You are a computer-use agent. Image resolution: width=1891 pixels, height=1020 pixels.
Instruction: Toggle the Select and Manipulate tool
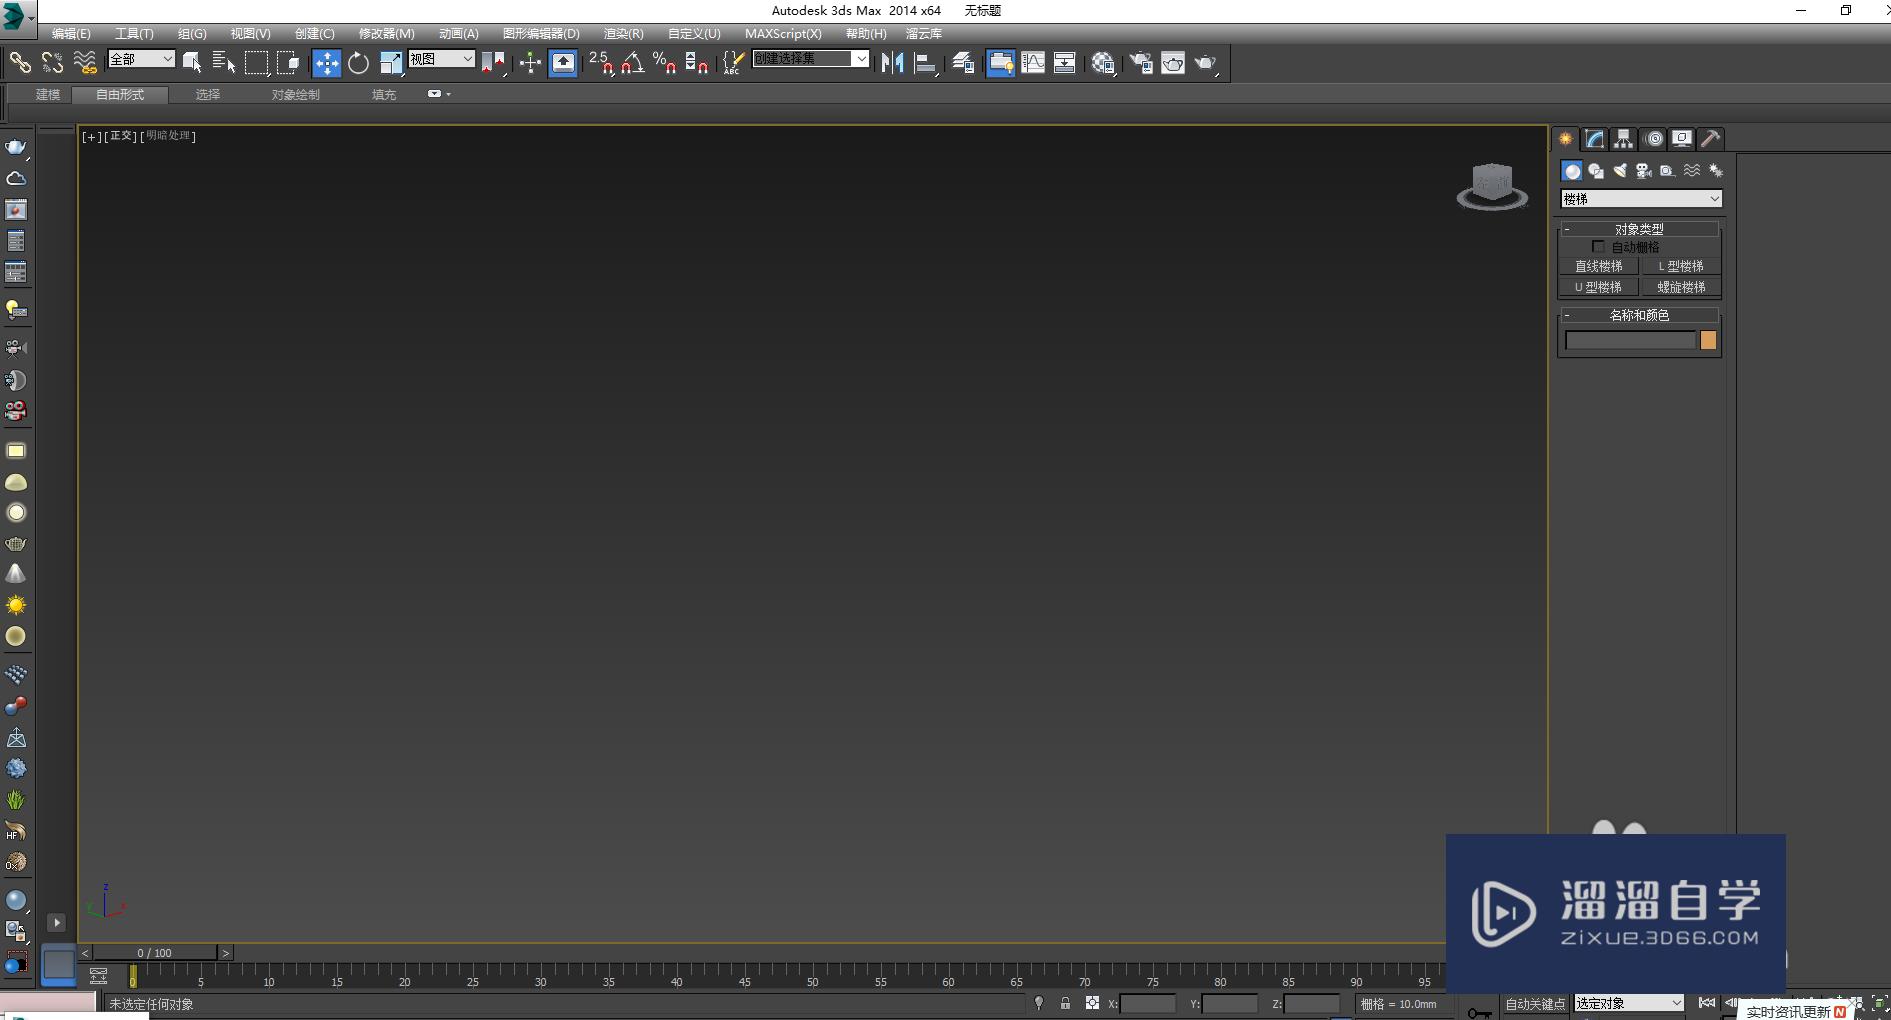click(530, 63)
